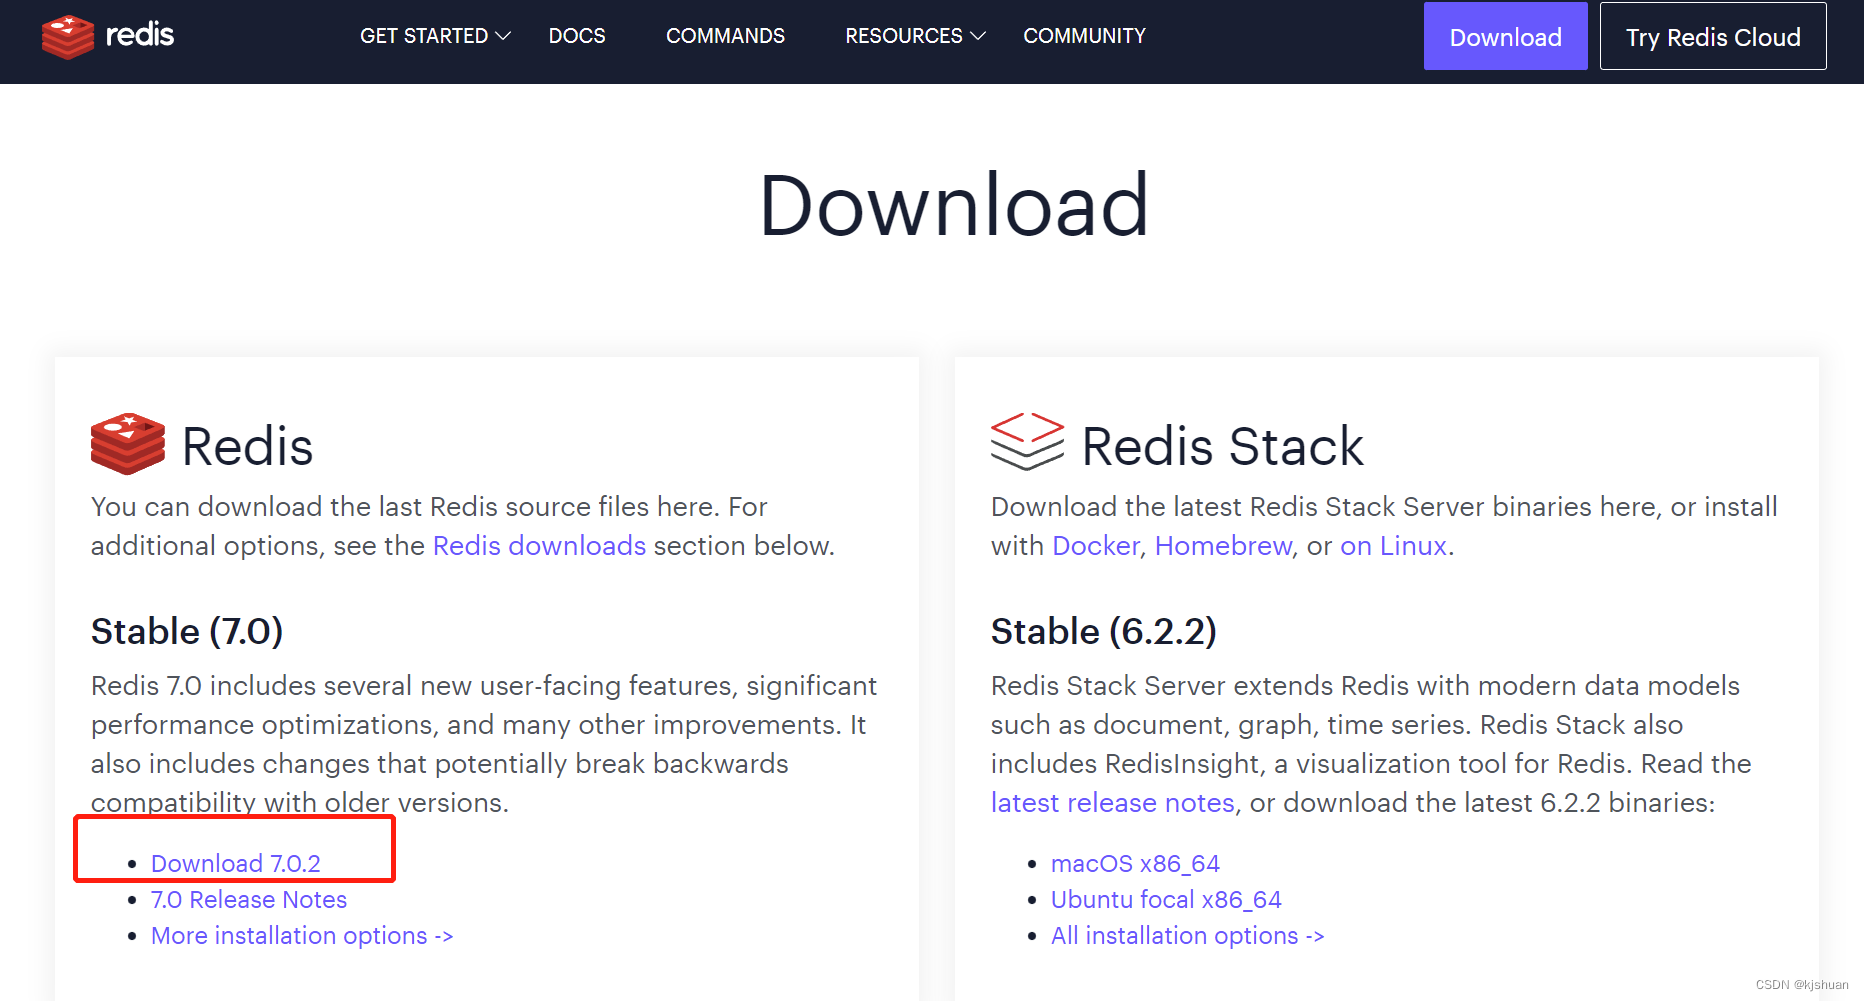Click the Download button in the navbar
1864x1001 pixels.
pos(1505,36)
